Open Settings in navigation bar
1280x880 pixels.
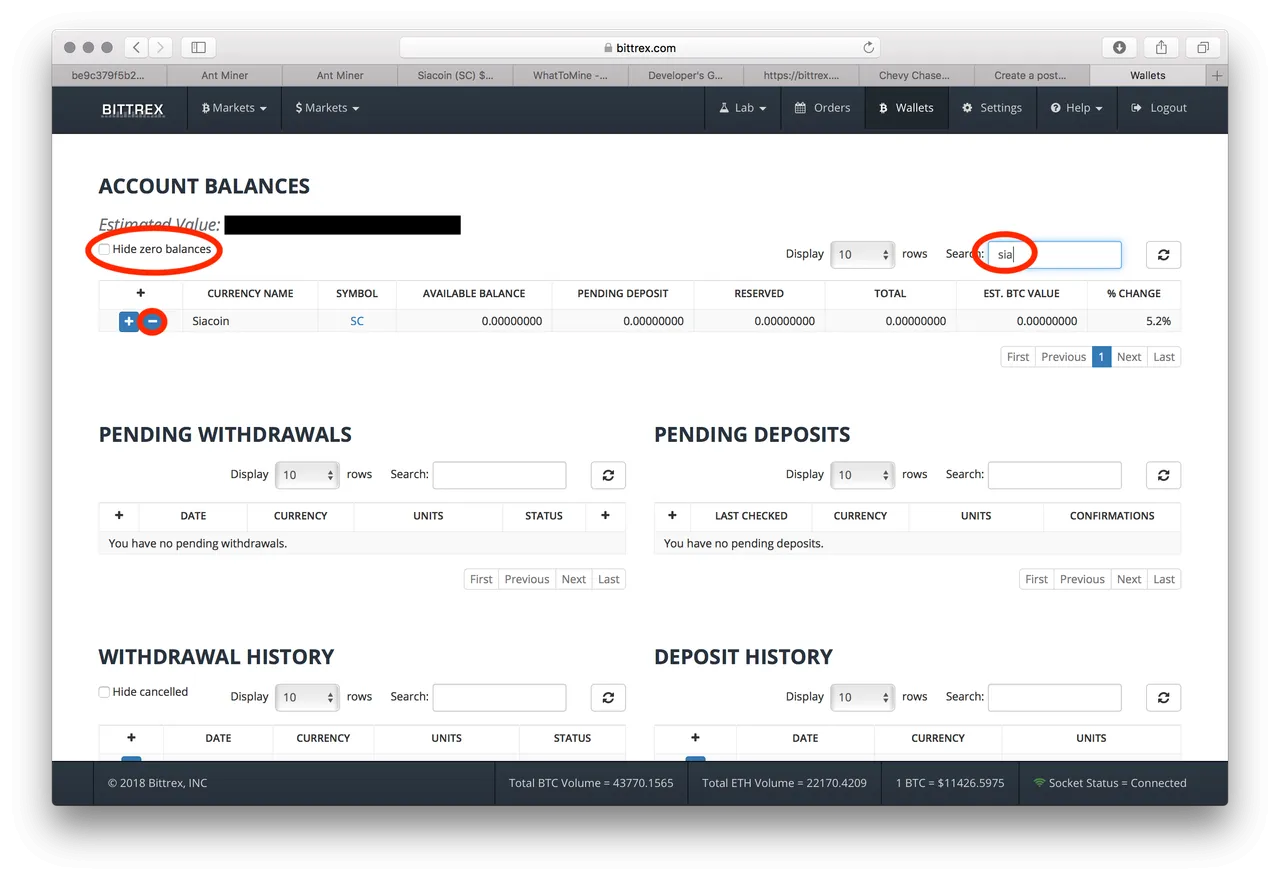point(992,108)
